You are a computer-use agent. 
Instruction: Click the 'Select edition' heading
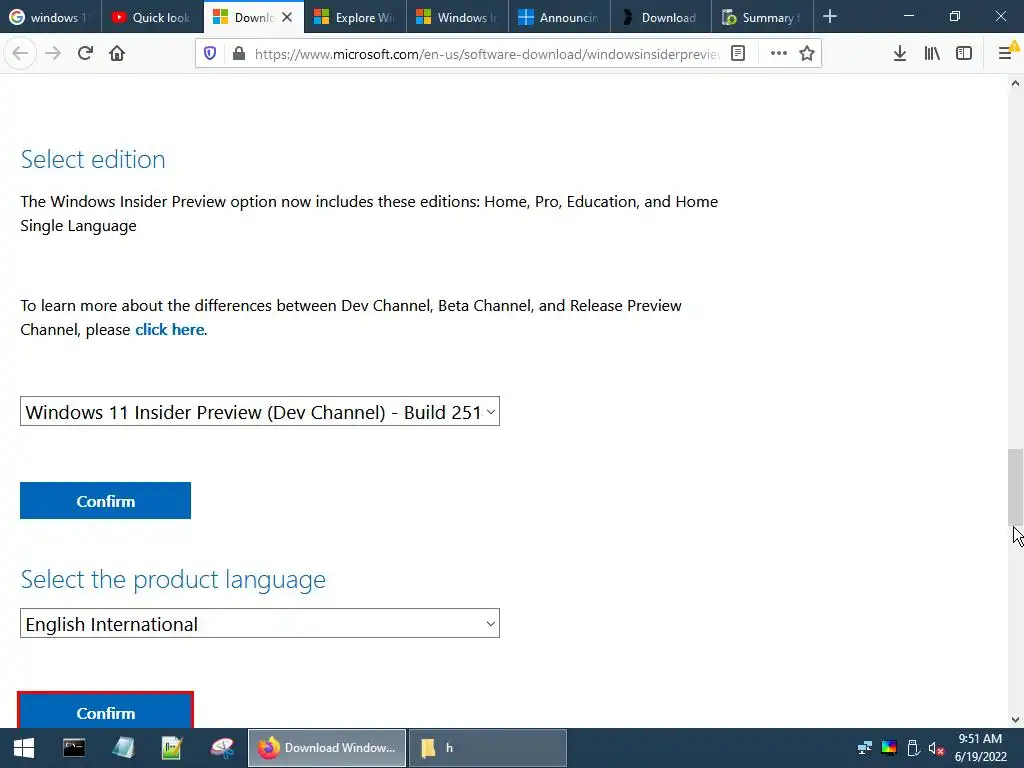pos(93,159)
